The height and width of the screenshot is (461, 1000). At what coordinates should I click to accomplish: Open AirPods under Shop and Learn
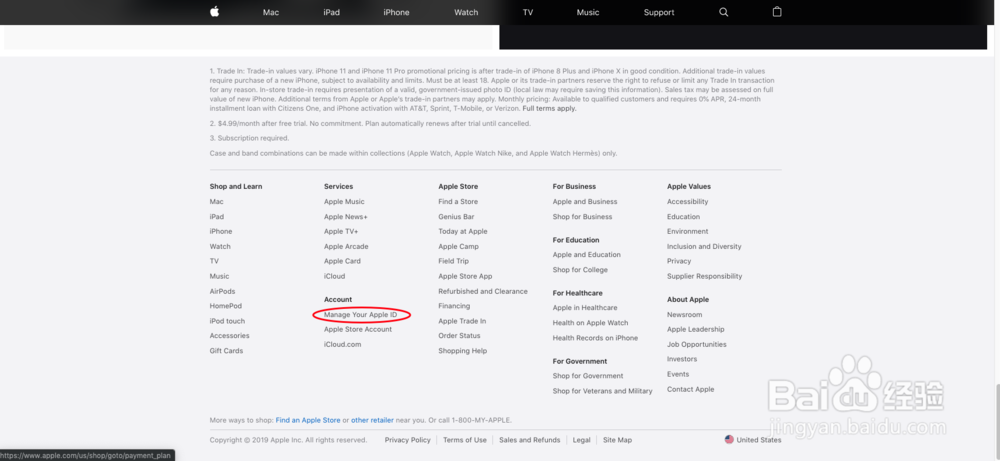(x=223, y=291)
